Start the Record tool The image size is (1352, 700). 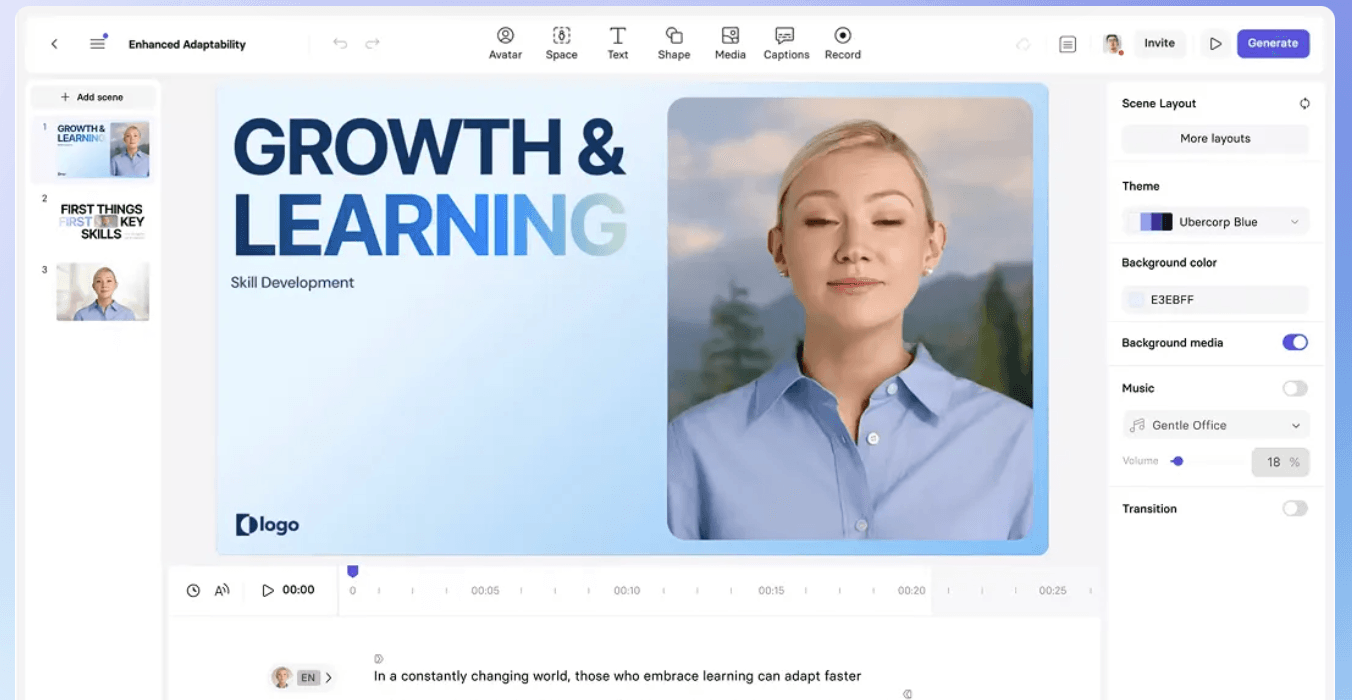click(843, 43)
